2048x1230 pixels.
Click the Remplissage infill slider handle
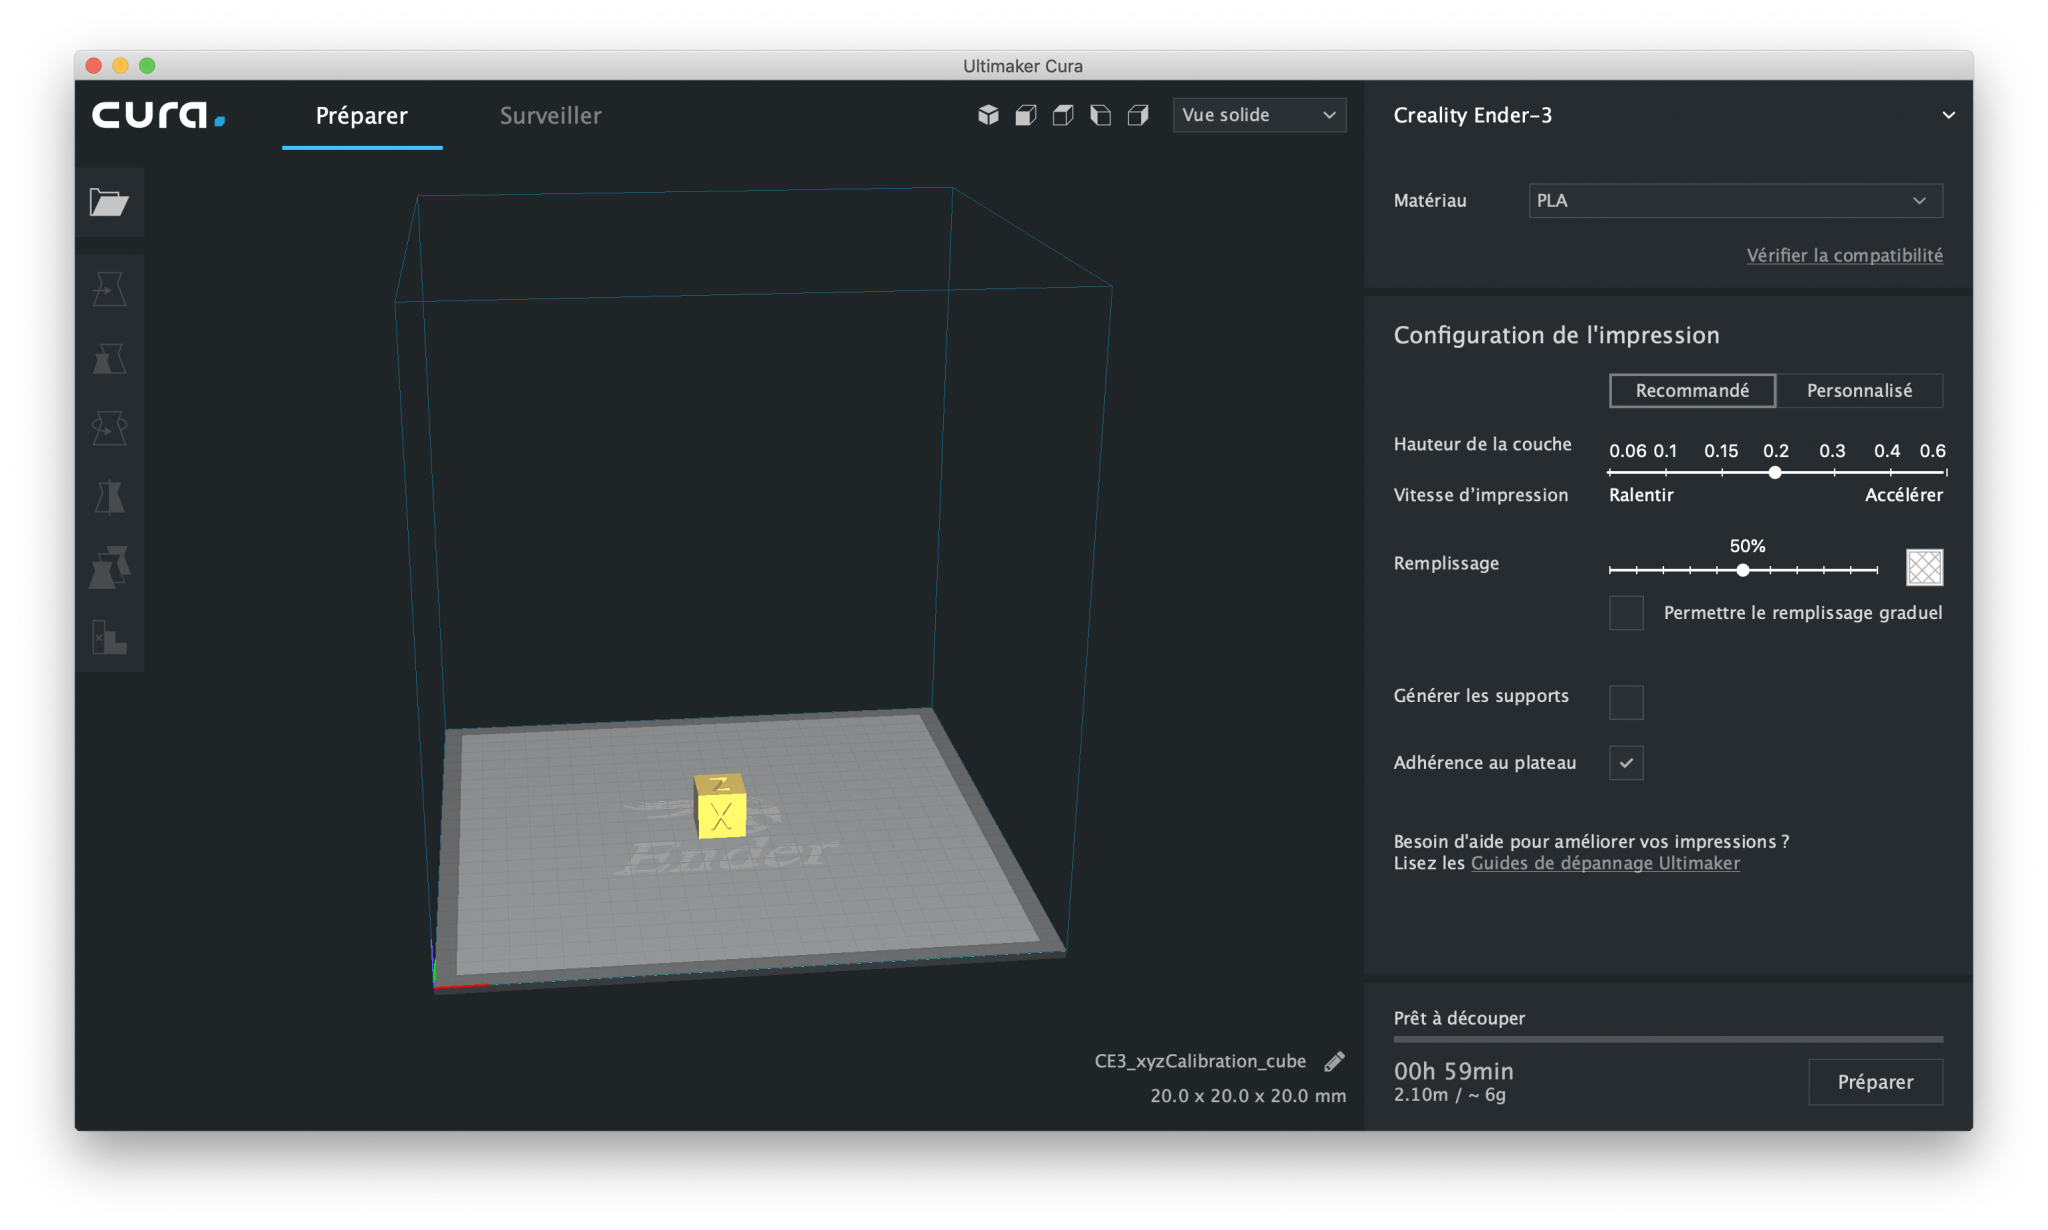(x=1743, y=570)
